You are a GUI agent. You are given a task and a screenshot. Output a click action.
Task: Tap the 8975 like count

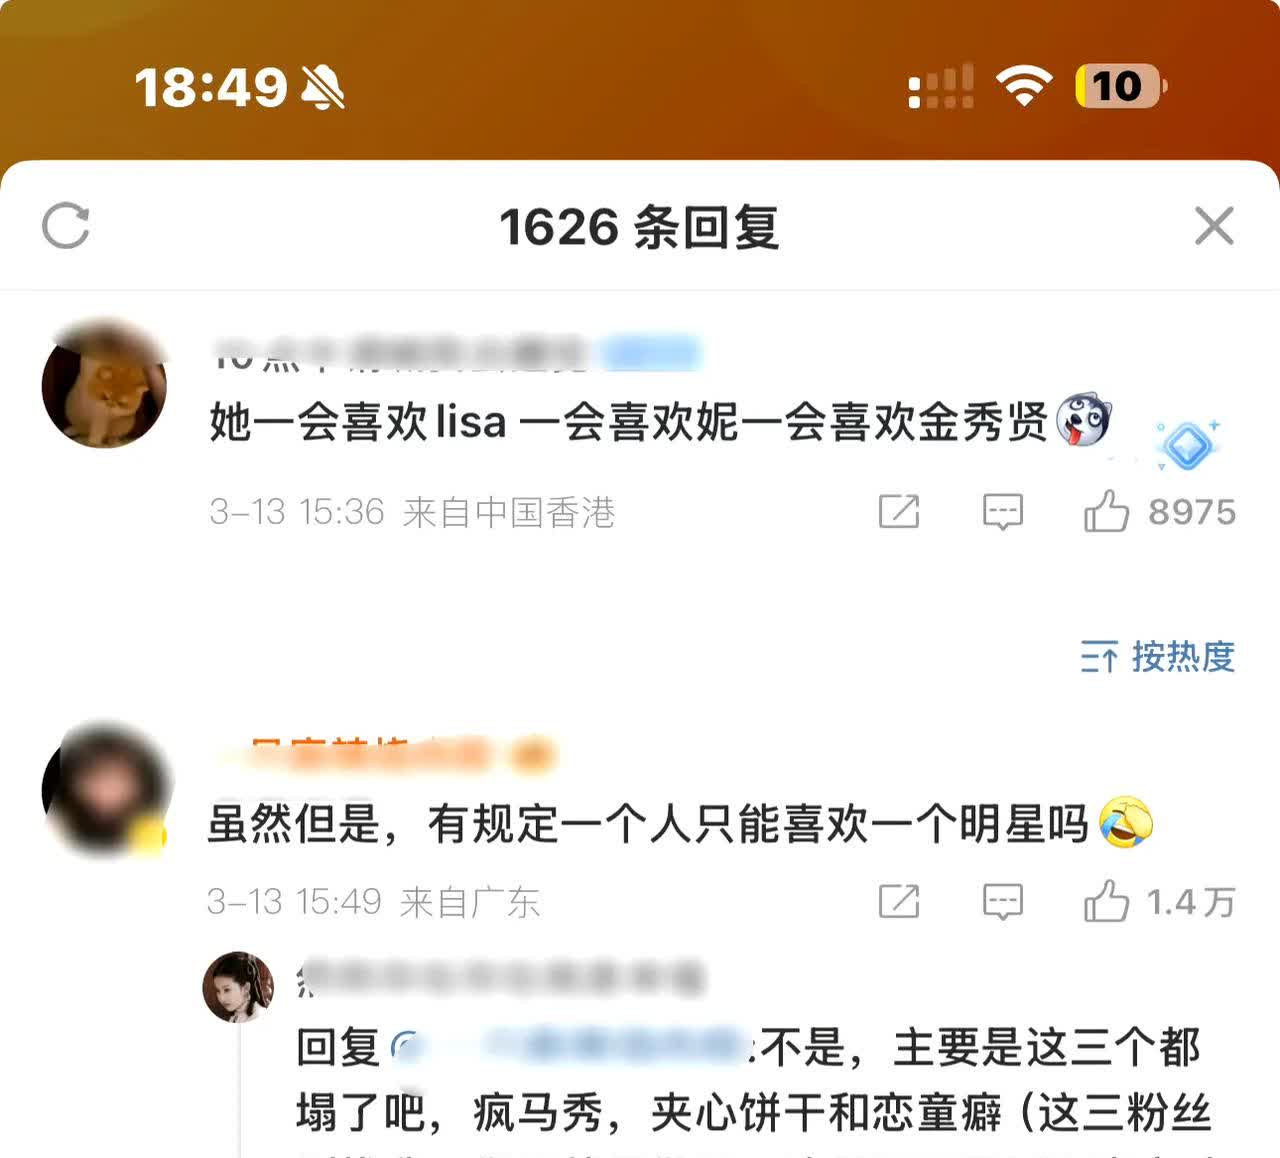tap(1192, 511)
